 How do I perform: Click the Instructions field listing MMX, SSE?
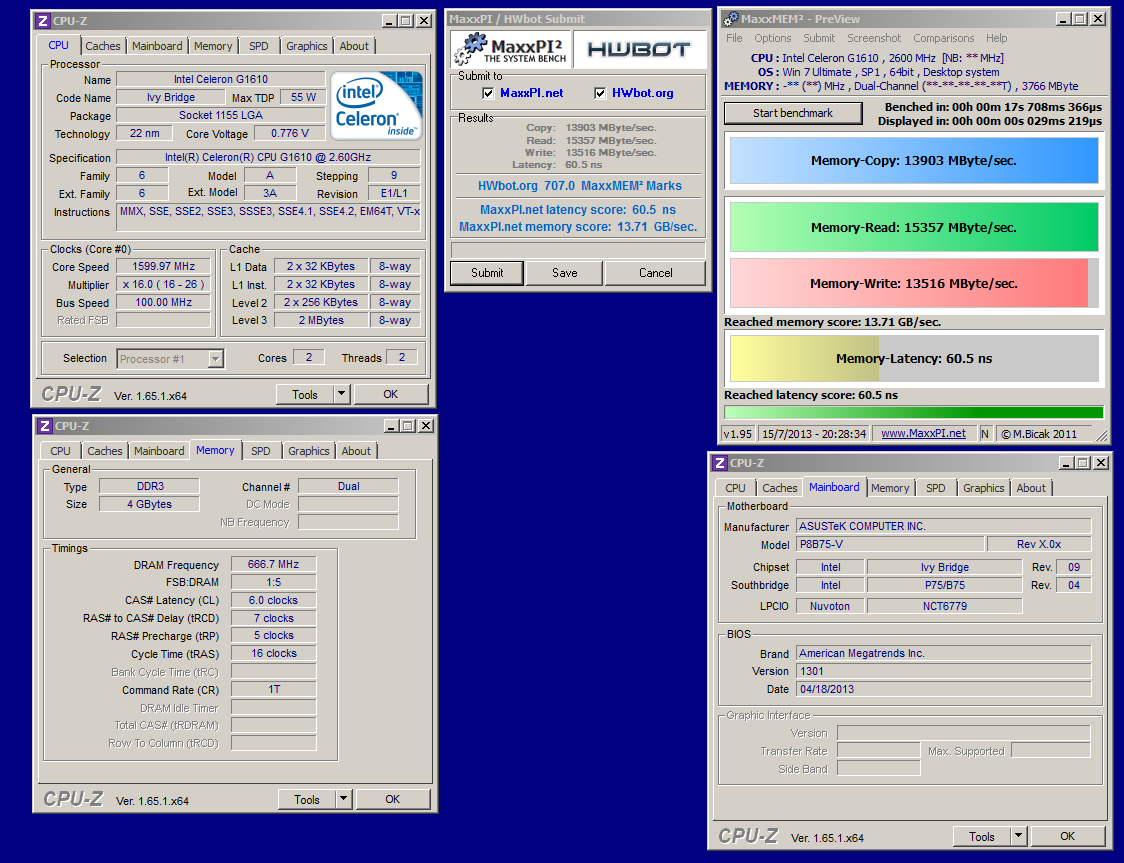270,217
